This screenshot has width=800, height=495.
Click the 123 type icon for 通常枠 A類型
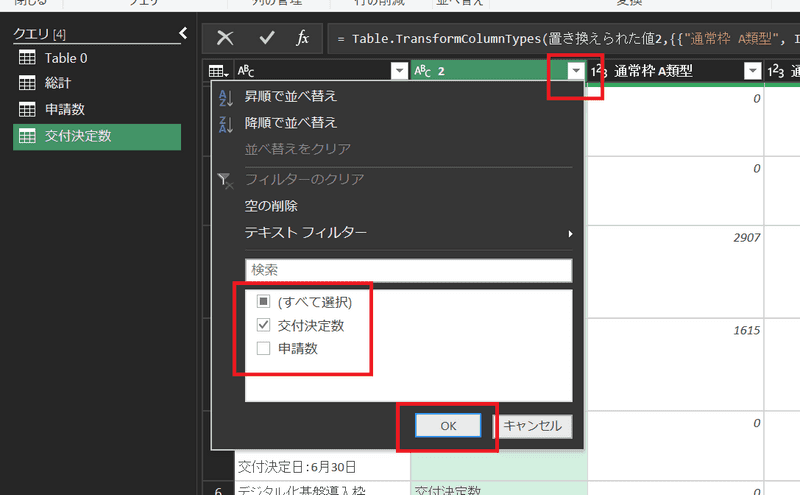600,71
